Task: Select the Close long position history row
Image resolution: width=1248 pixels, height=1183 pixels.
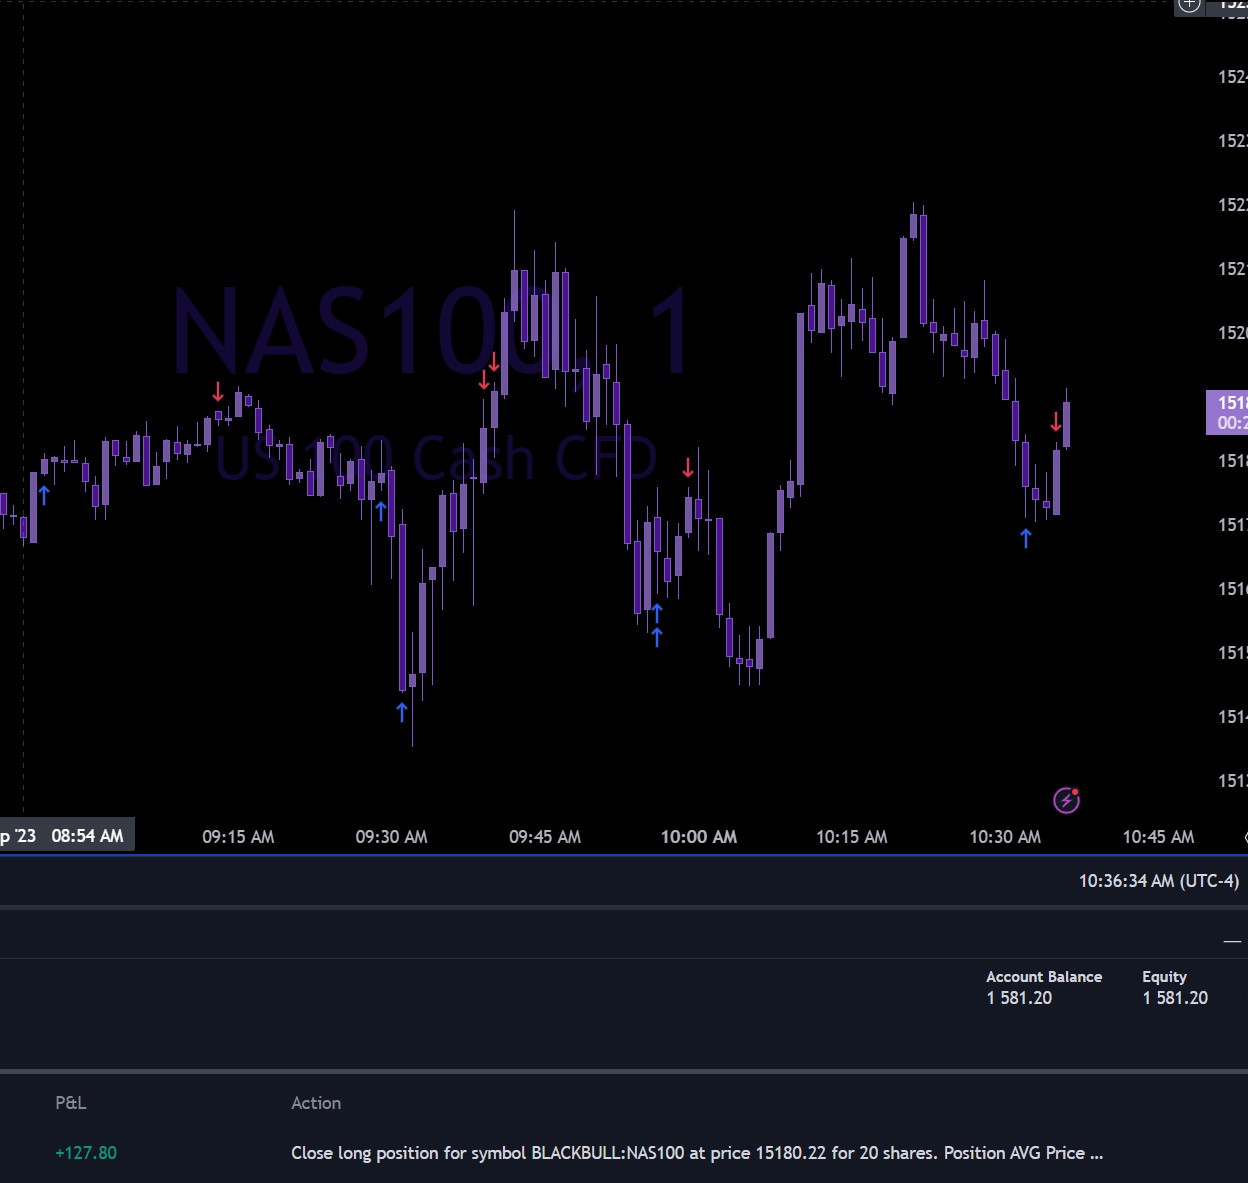Action: [x=697, y=1153]
